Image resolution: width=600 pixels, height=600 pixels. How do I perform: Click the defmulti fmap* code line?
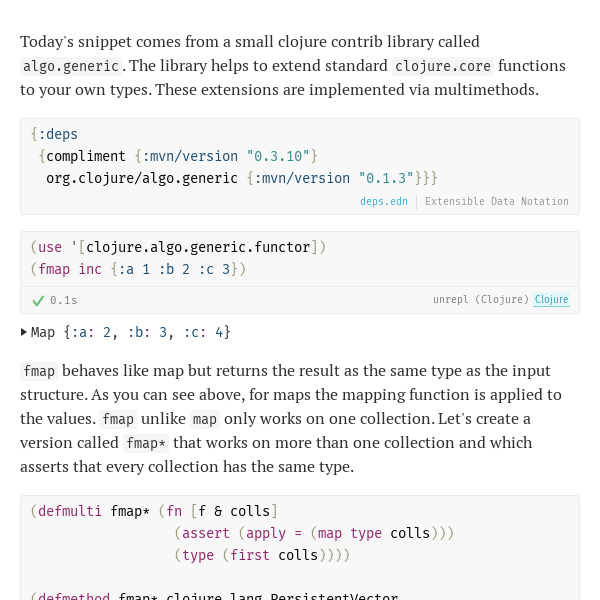click(154, 511)
